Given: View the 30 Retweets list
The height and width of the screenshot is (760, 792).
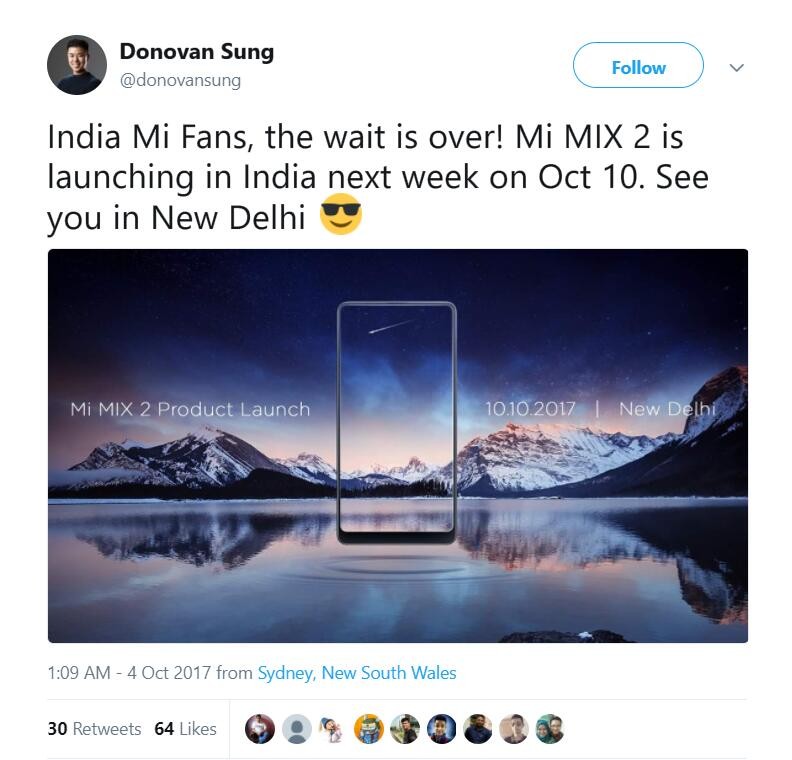Looking at the screenshot, I should [x=94, y=729].
